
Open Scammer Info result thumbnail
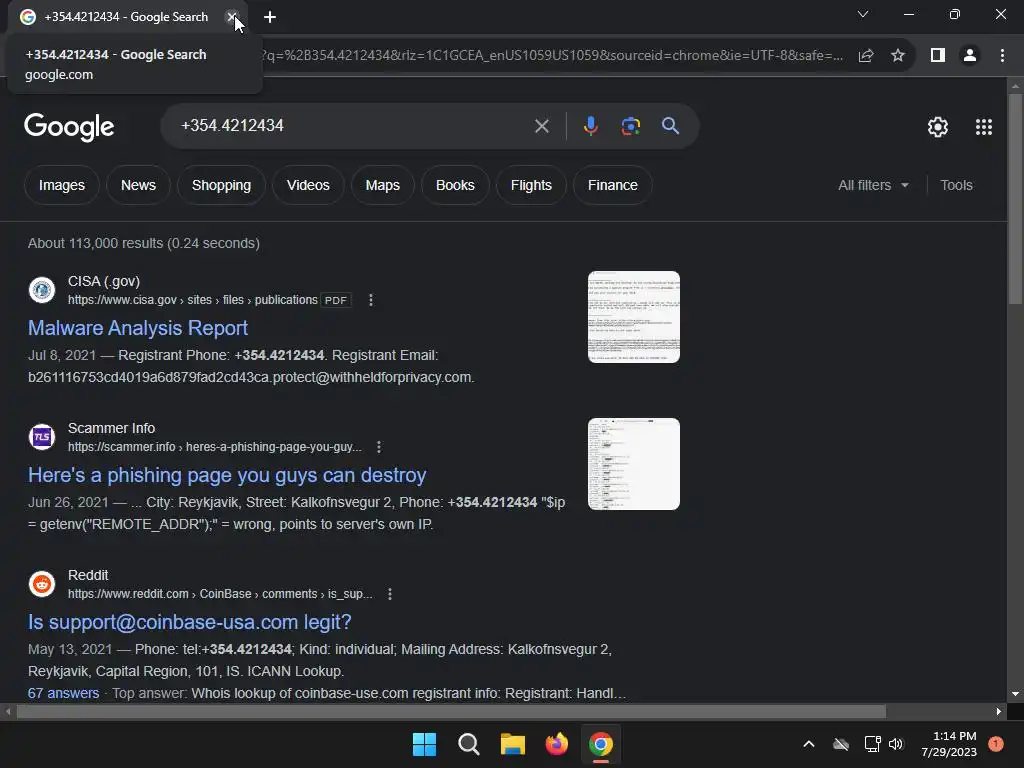pos(633,464)
